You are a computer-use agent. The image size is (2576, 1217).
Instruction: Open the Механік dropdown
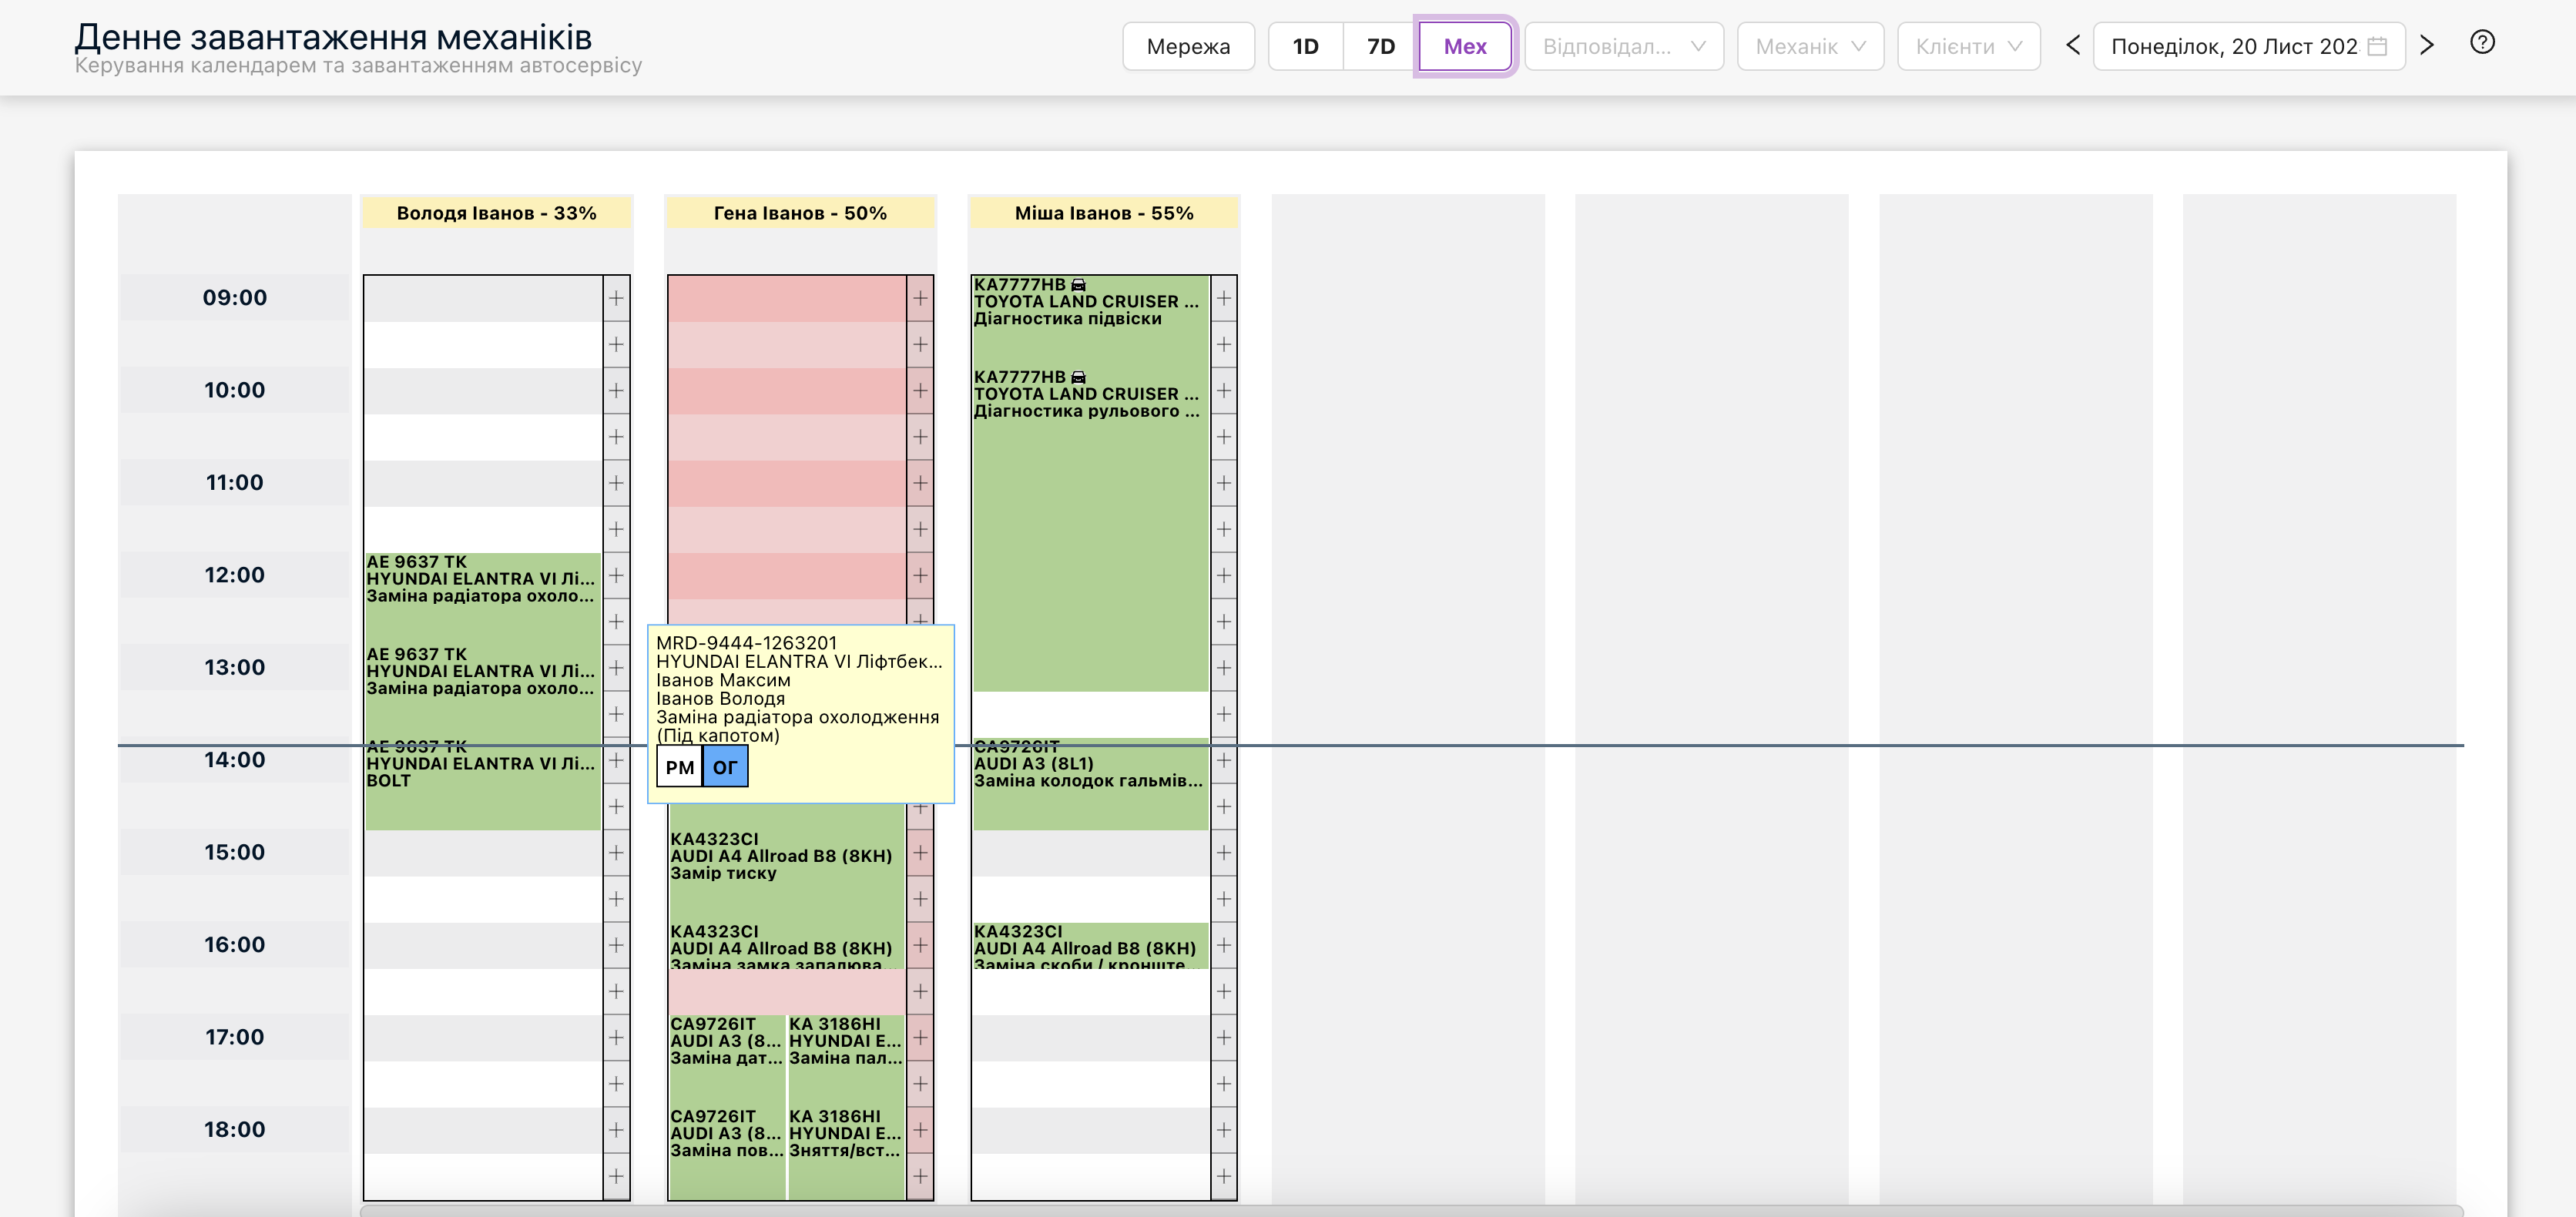(x=1810, y=47)
